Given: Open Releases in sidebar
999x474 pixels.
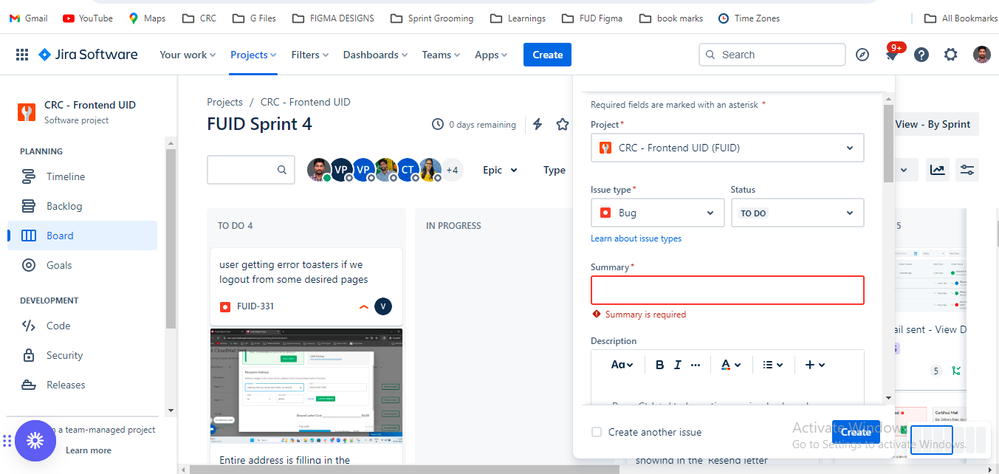Looking at the screenshot, I should [x=82, y=385].
